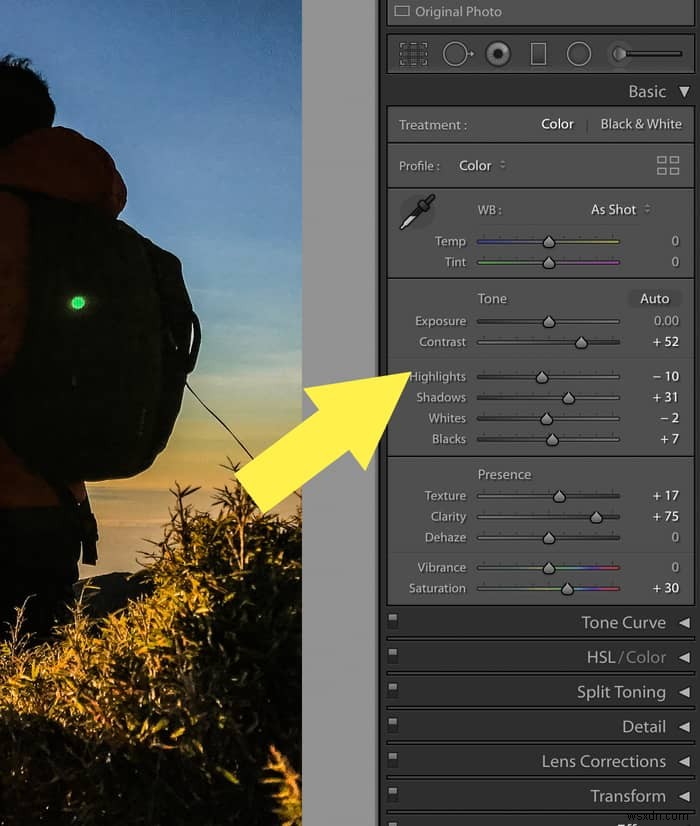Screen dimensions: 700x826
Task: Click the Whites value -2
Action: coord(669,418)
